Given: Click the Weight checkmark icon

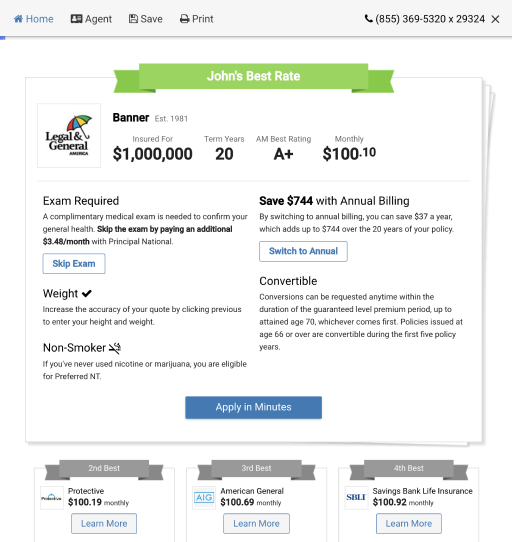Looking at the screenshot, I should point(86,293).
